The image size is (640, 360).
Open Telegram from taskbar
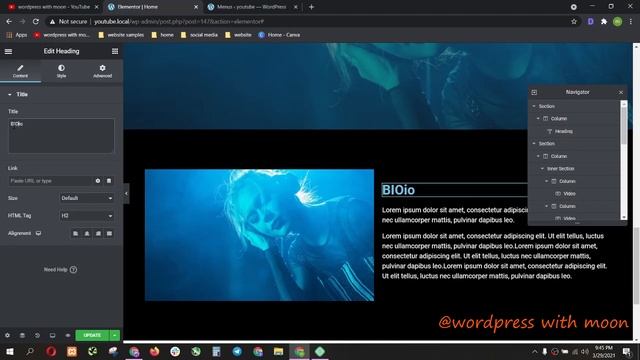237,351
